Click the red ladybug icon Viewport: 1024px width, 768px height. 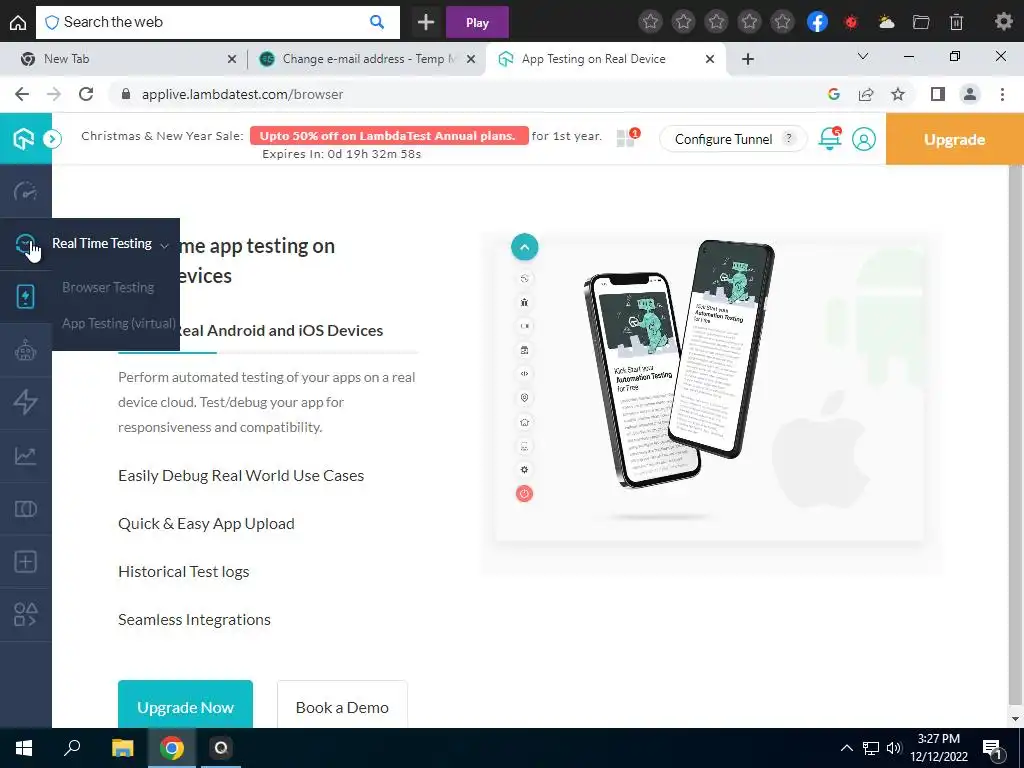[x=850, y=23]
